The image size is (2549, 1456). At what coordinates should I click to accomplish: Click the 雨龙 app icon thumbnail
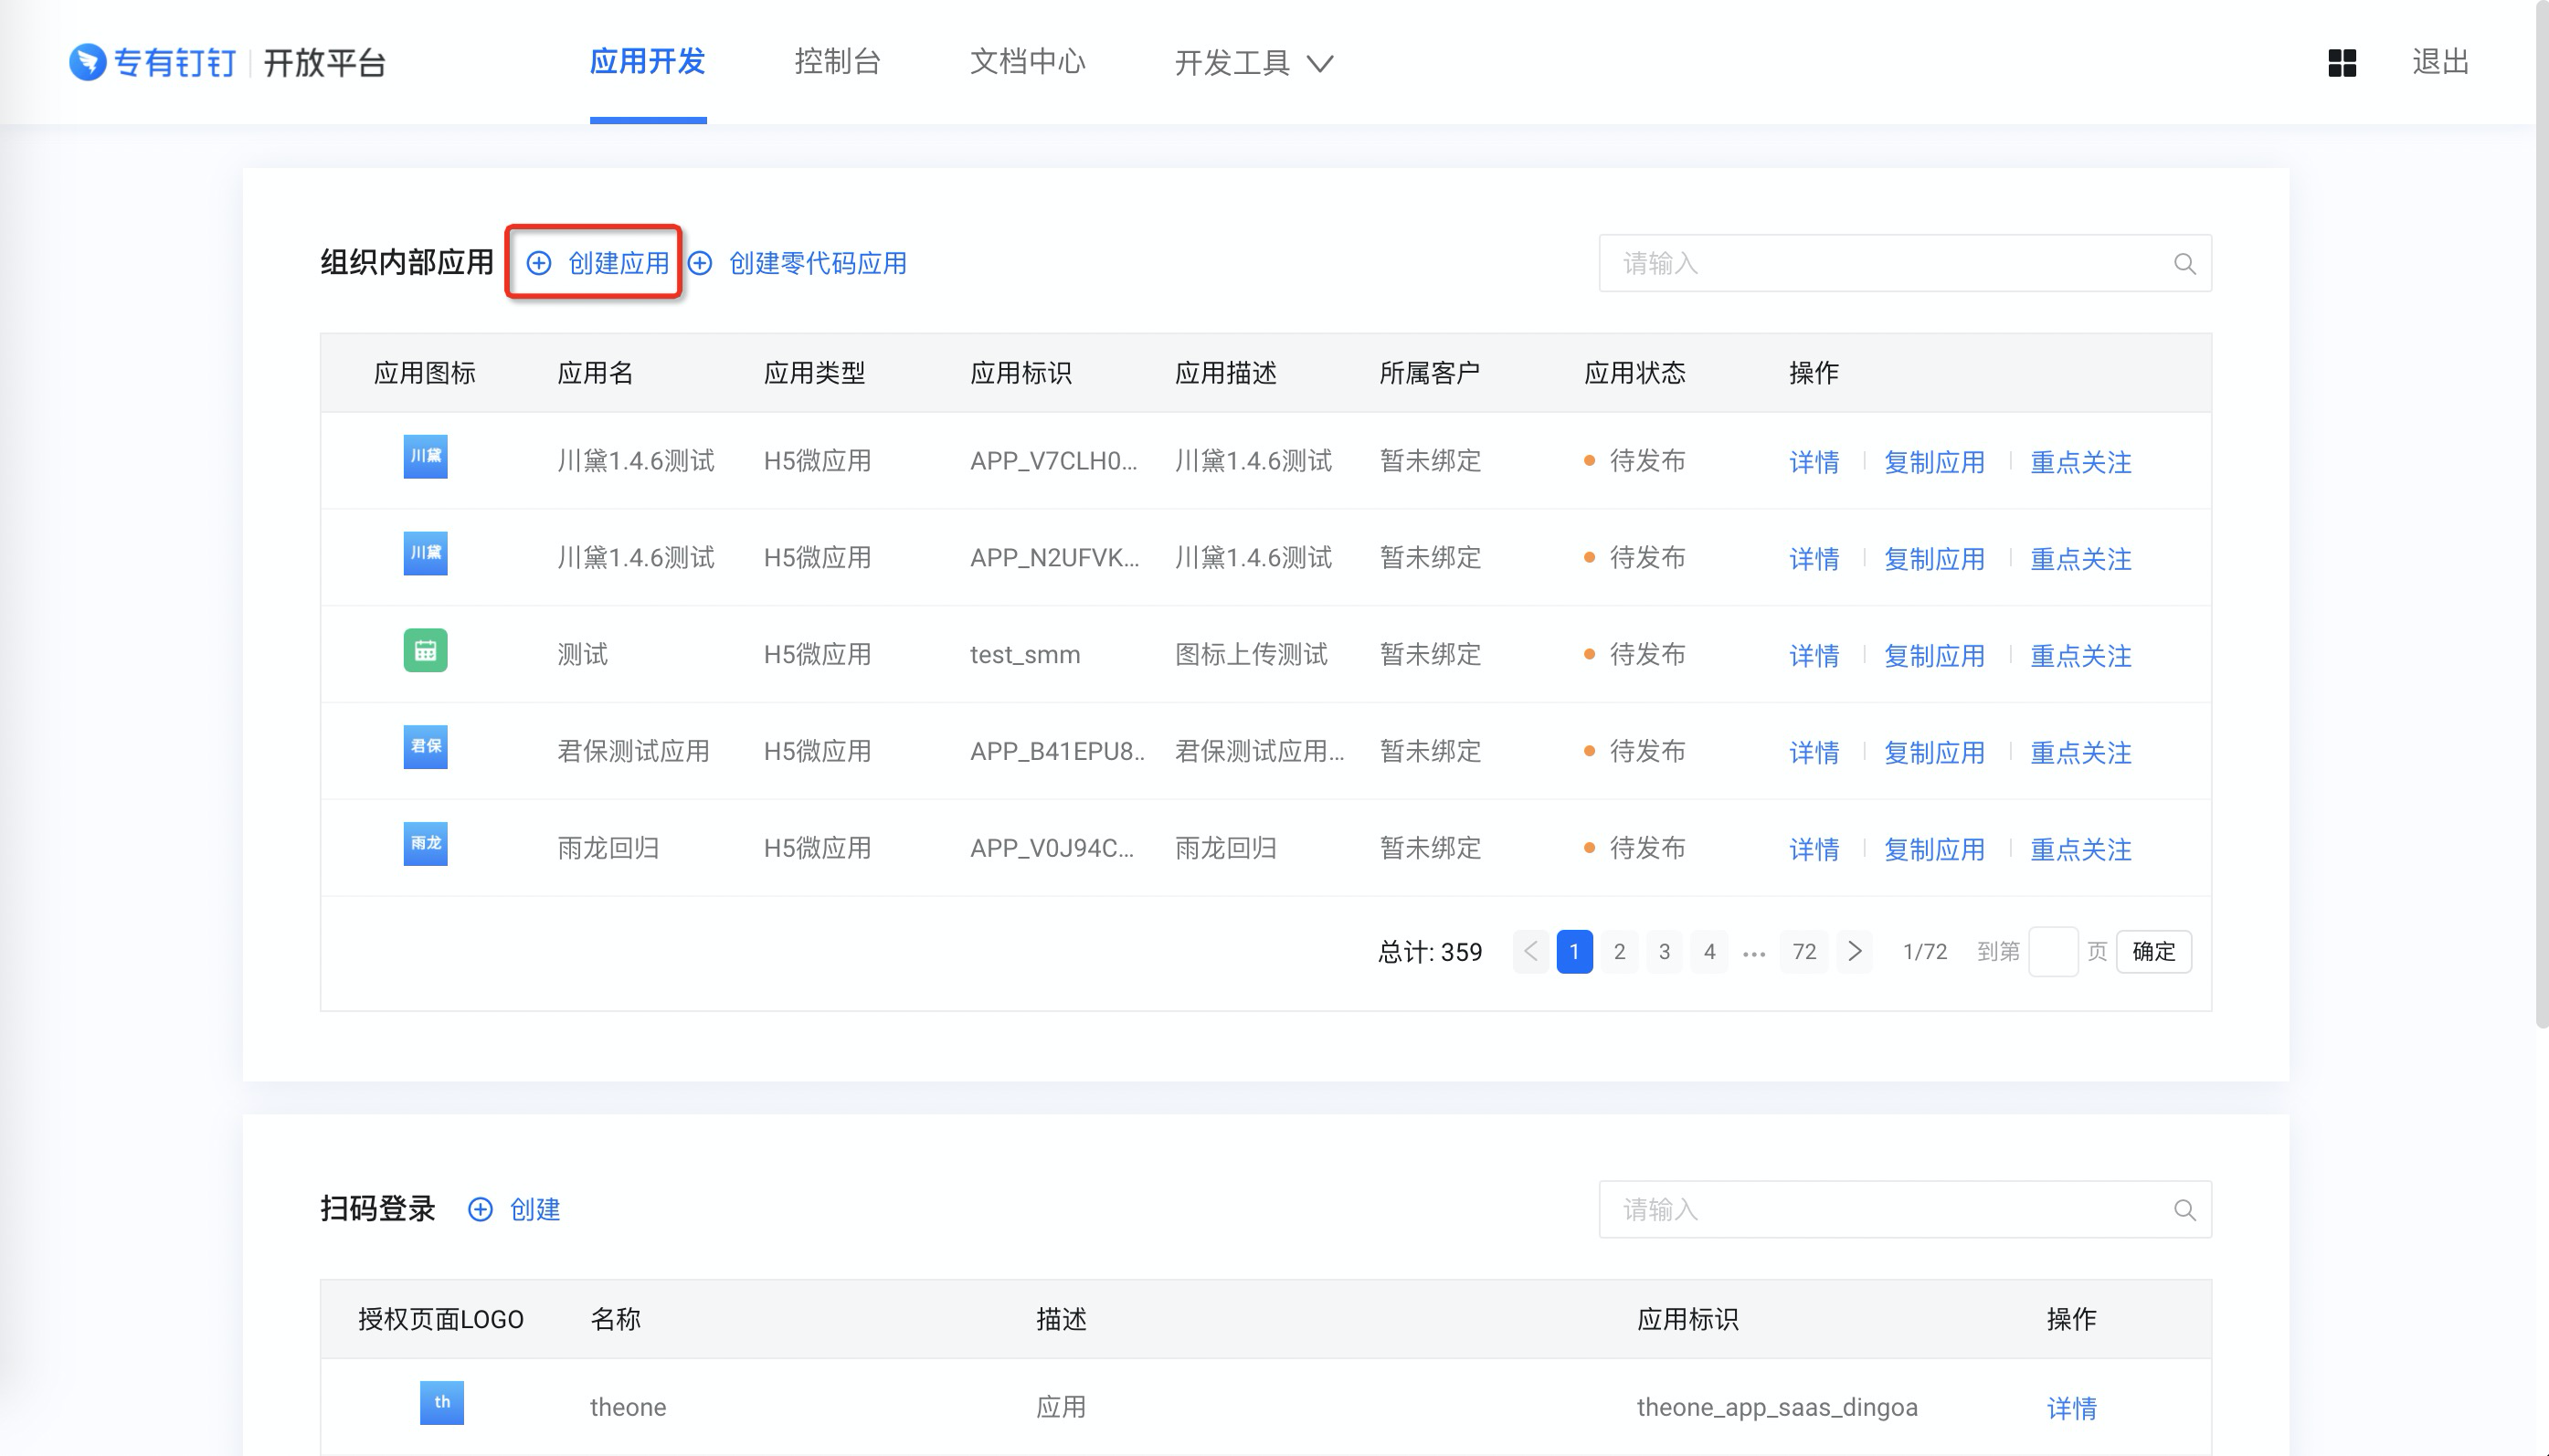[425, 844]
